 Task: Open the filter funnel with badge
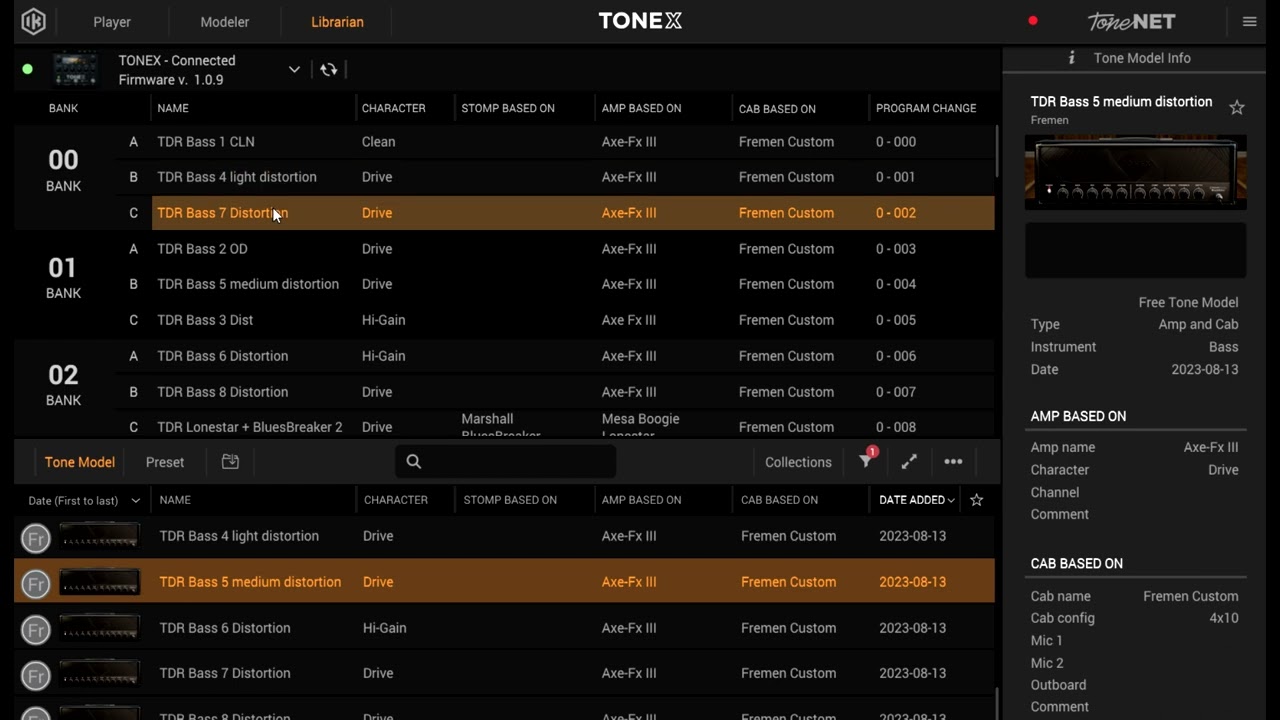click(x=867, y=460)
